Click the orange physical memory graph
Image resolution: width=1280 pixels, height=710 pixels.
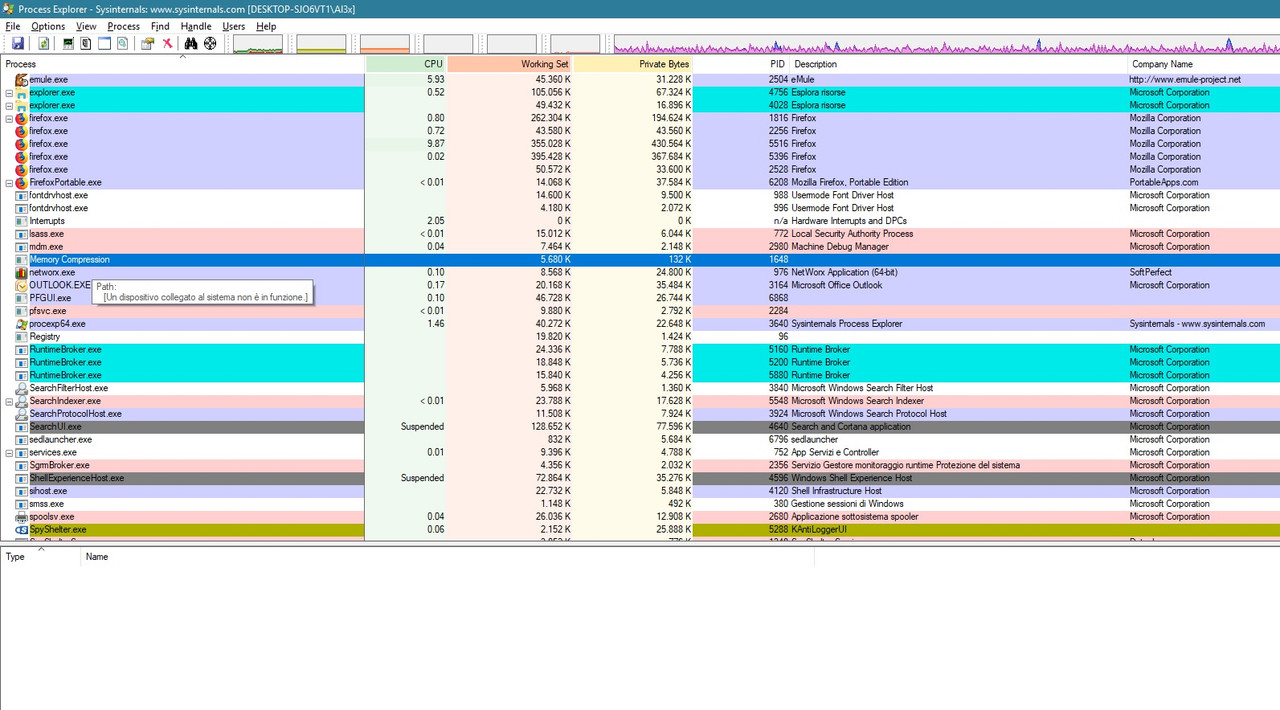[x=385, y=44]
